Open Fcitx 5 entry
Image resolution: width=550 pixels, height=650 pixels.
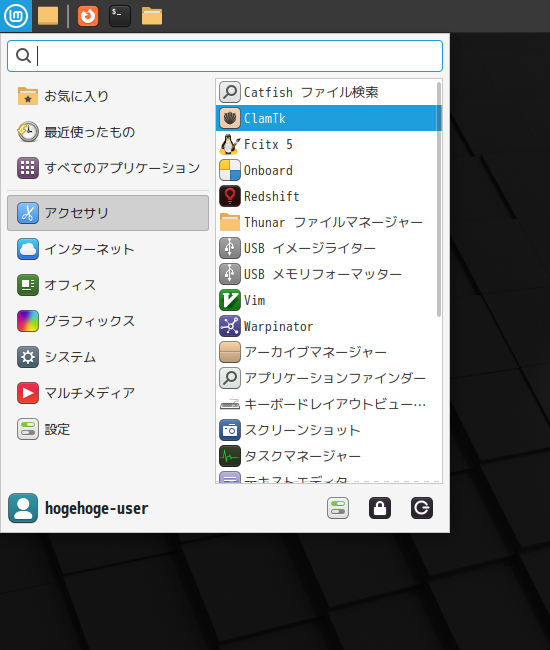[328, 144]
